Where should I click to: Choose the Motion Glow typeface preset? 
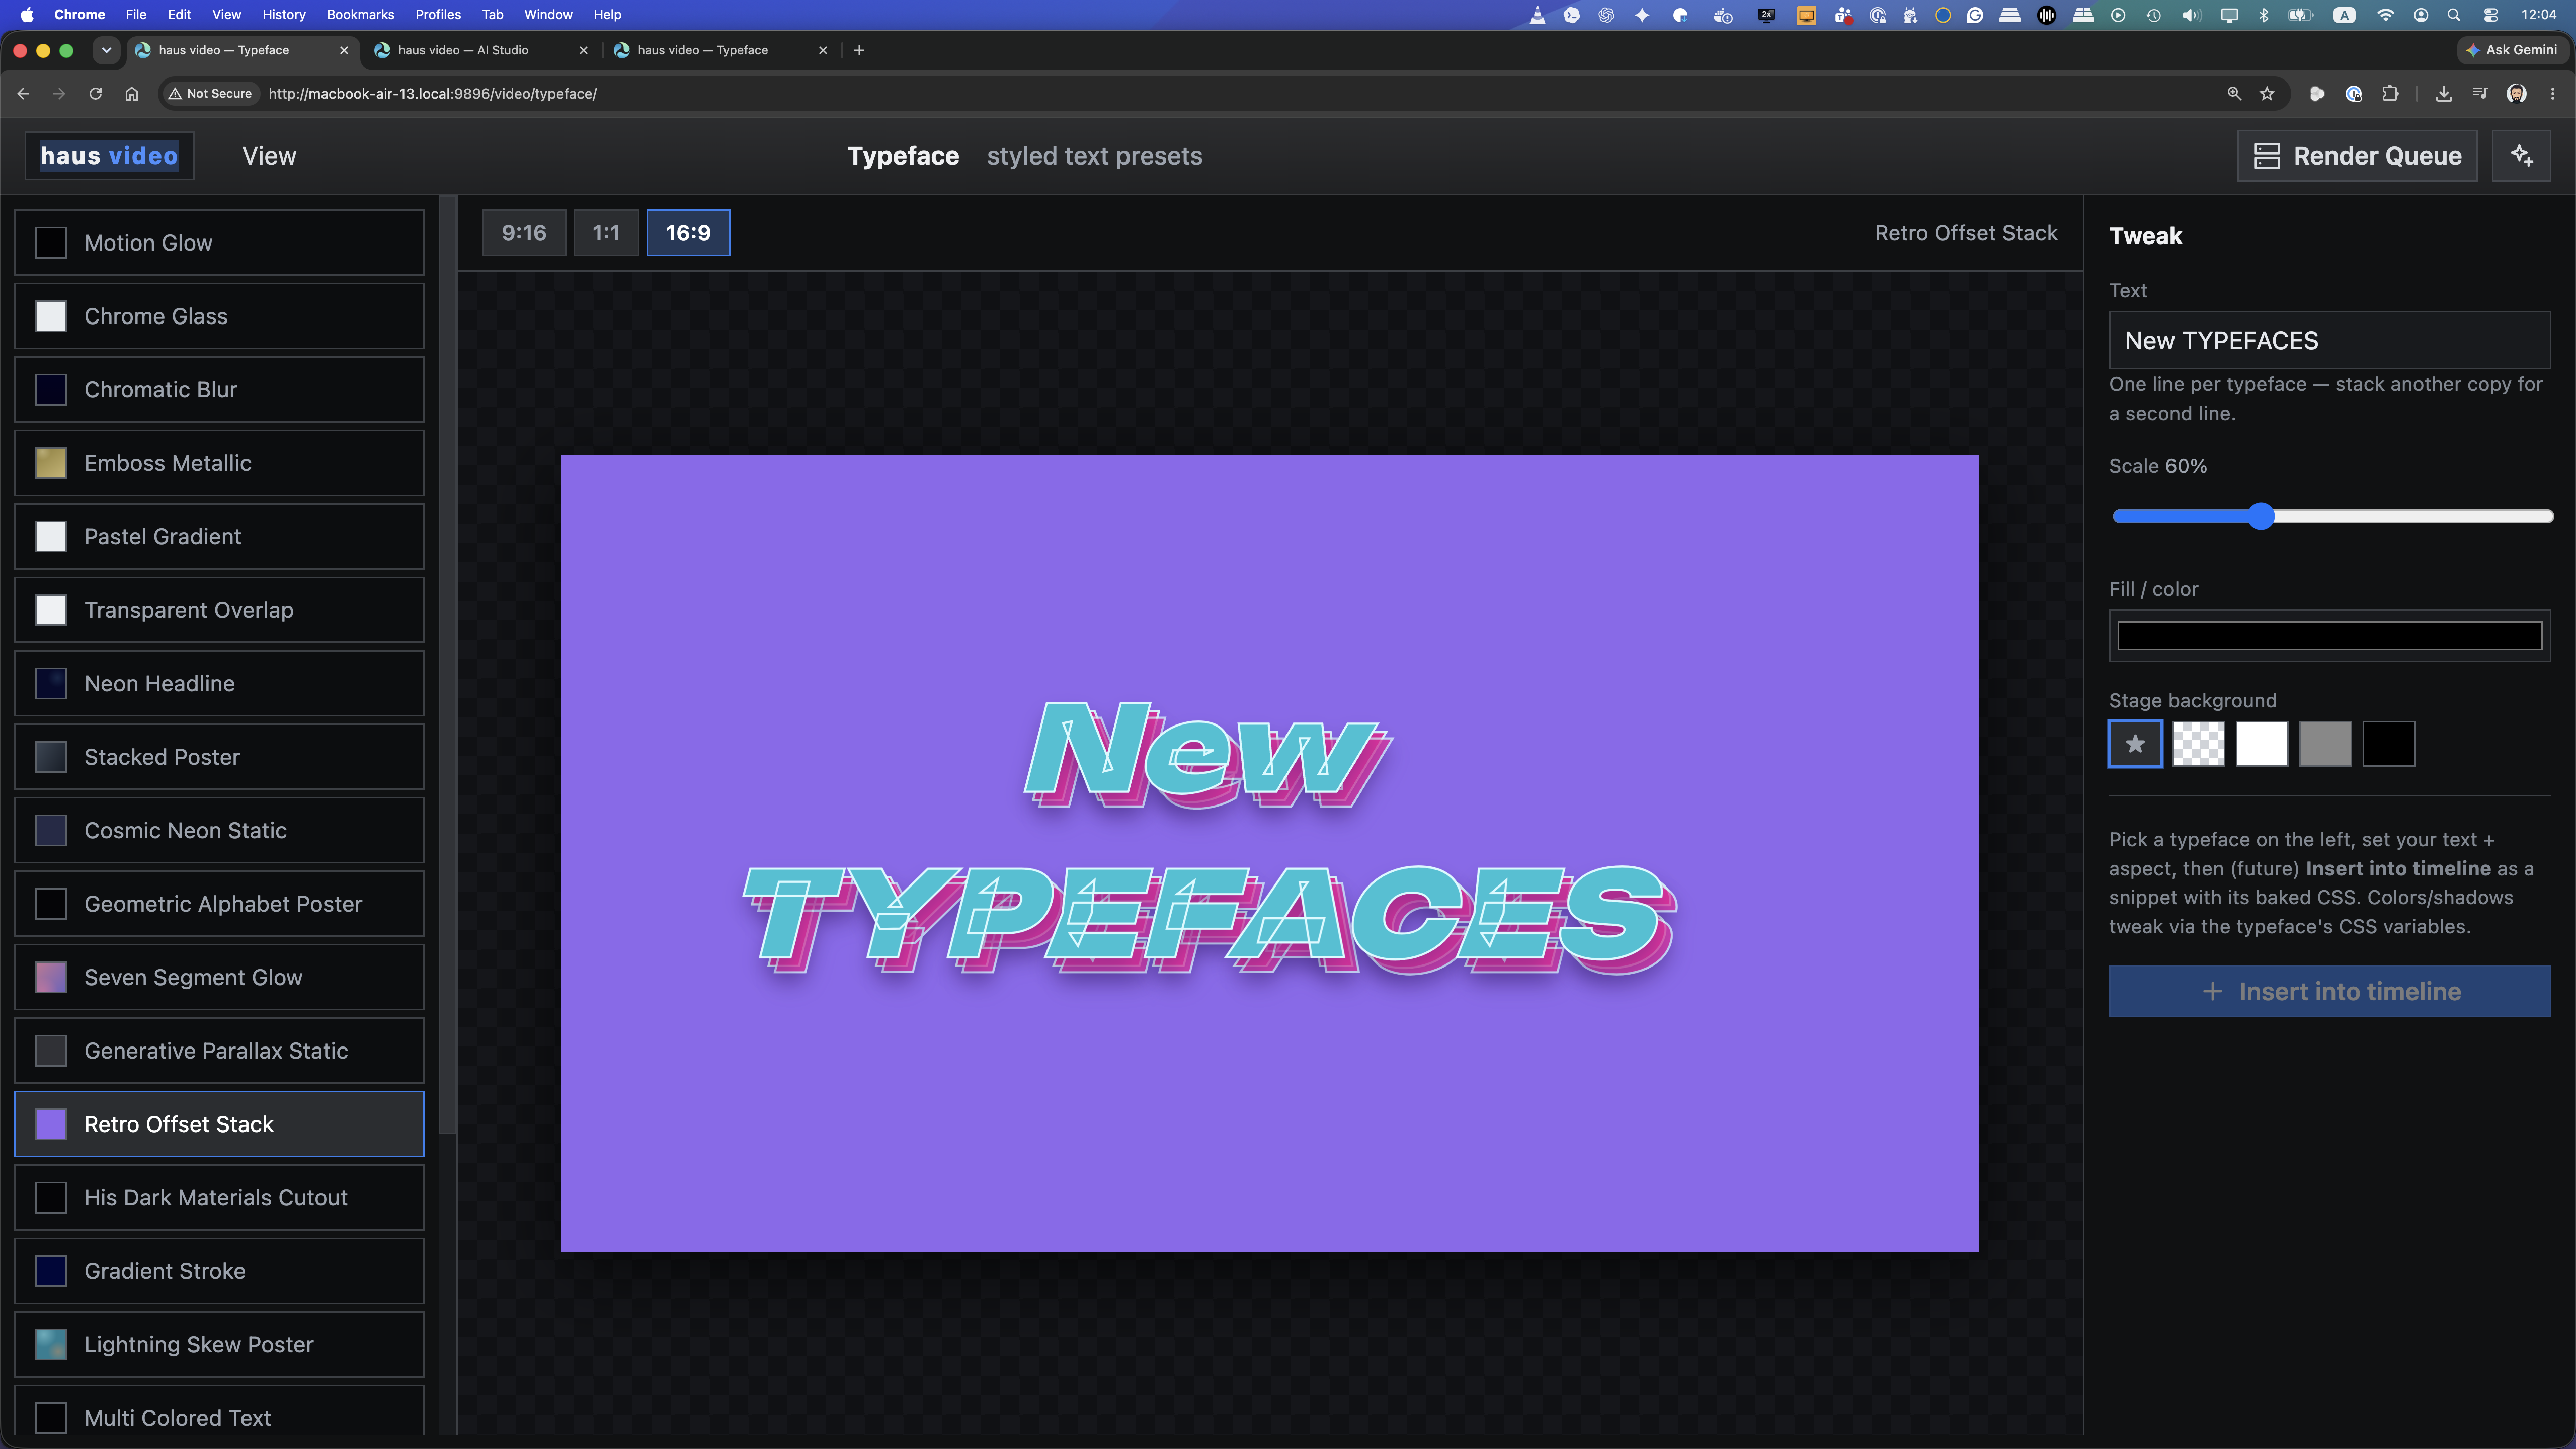(x=219, y=243)
